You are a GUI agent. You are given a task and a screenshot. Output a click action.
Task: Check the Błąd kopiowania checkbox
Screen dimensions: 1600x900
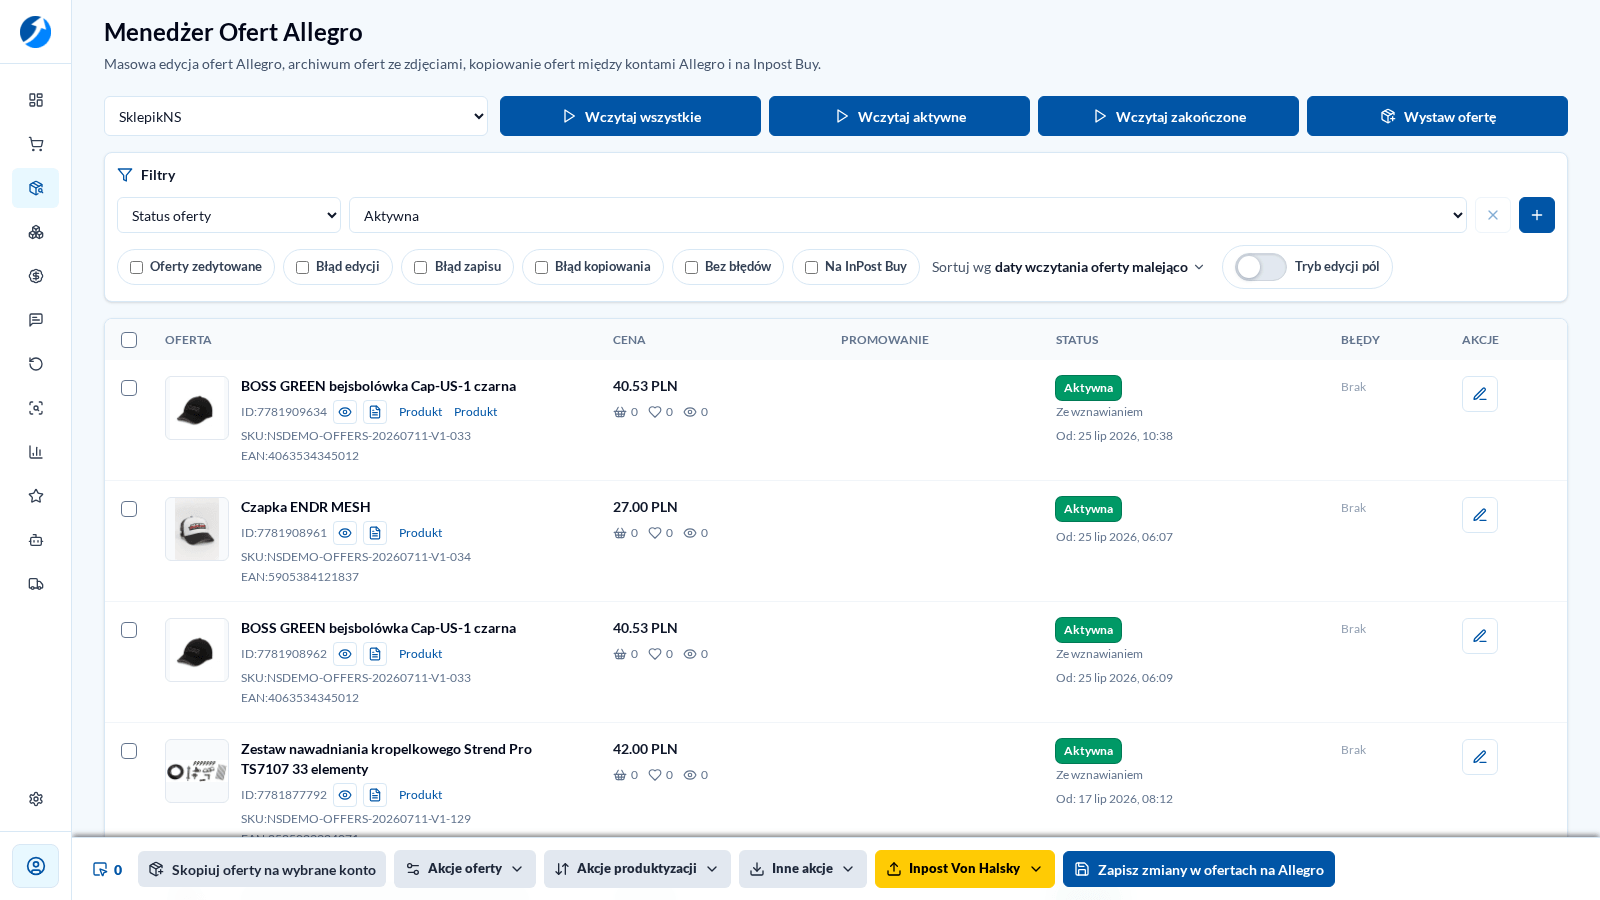(x=542, y=267)
